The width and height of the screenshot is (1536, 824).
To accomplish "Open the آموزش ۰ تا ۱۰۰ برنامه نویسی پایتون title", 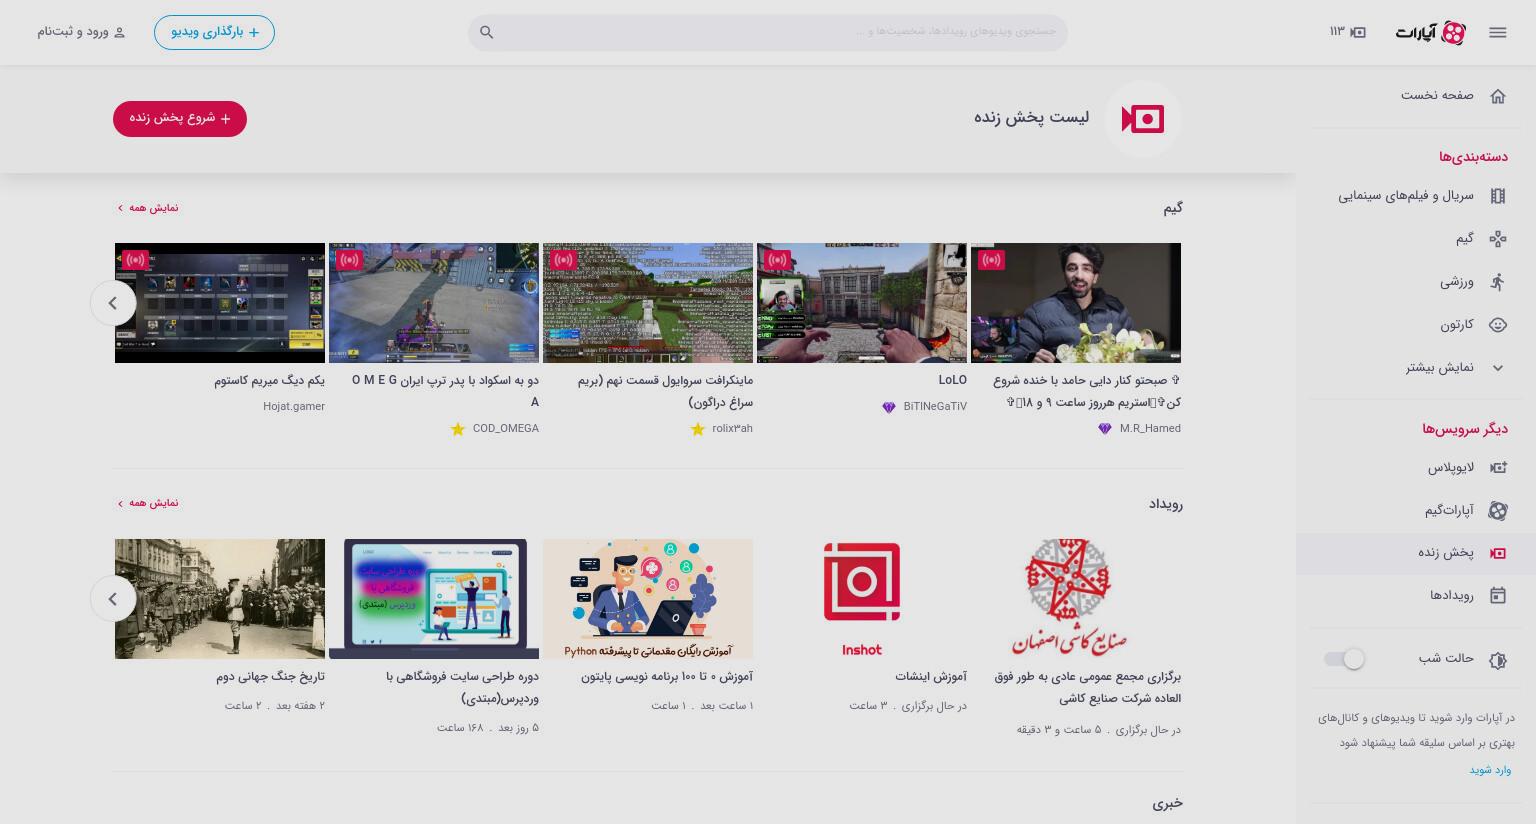I will [667, 677].
